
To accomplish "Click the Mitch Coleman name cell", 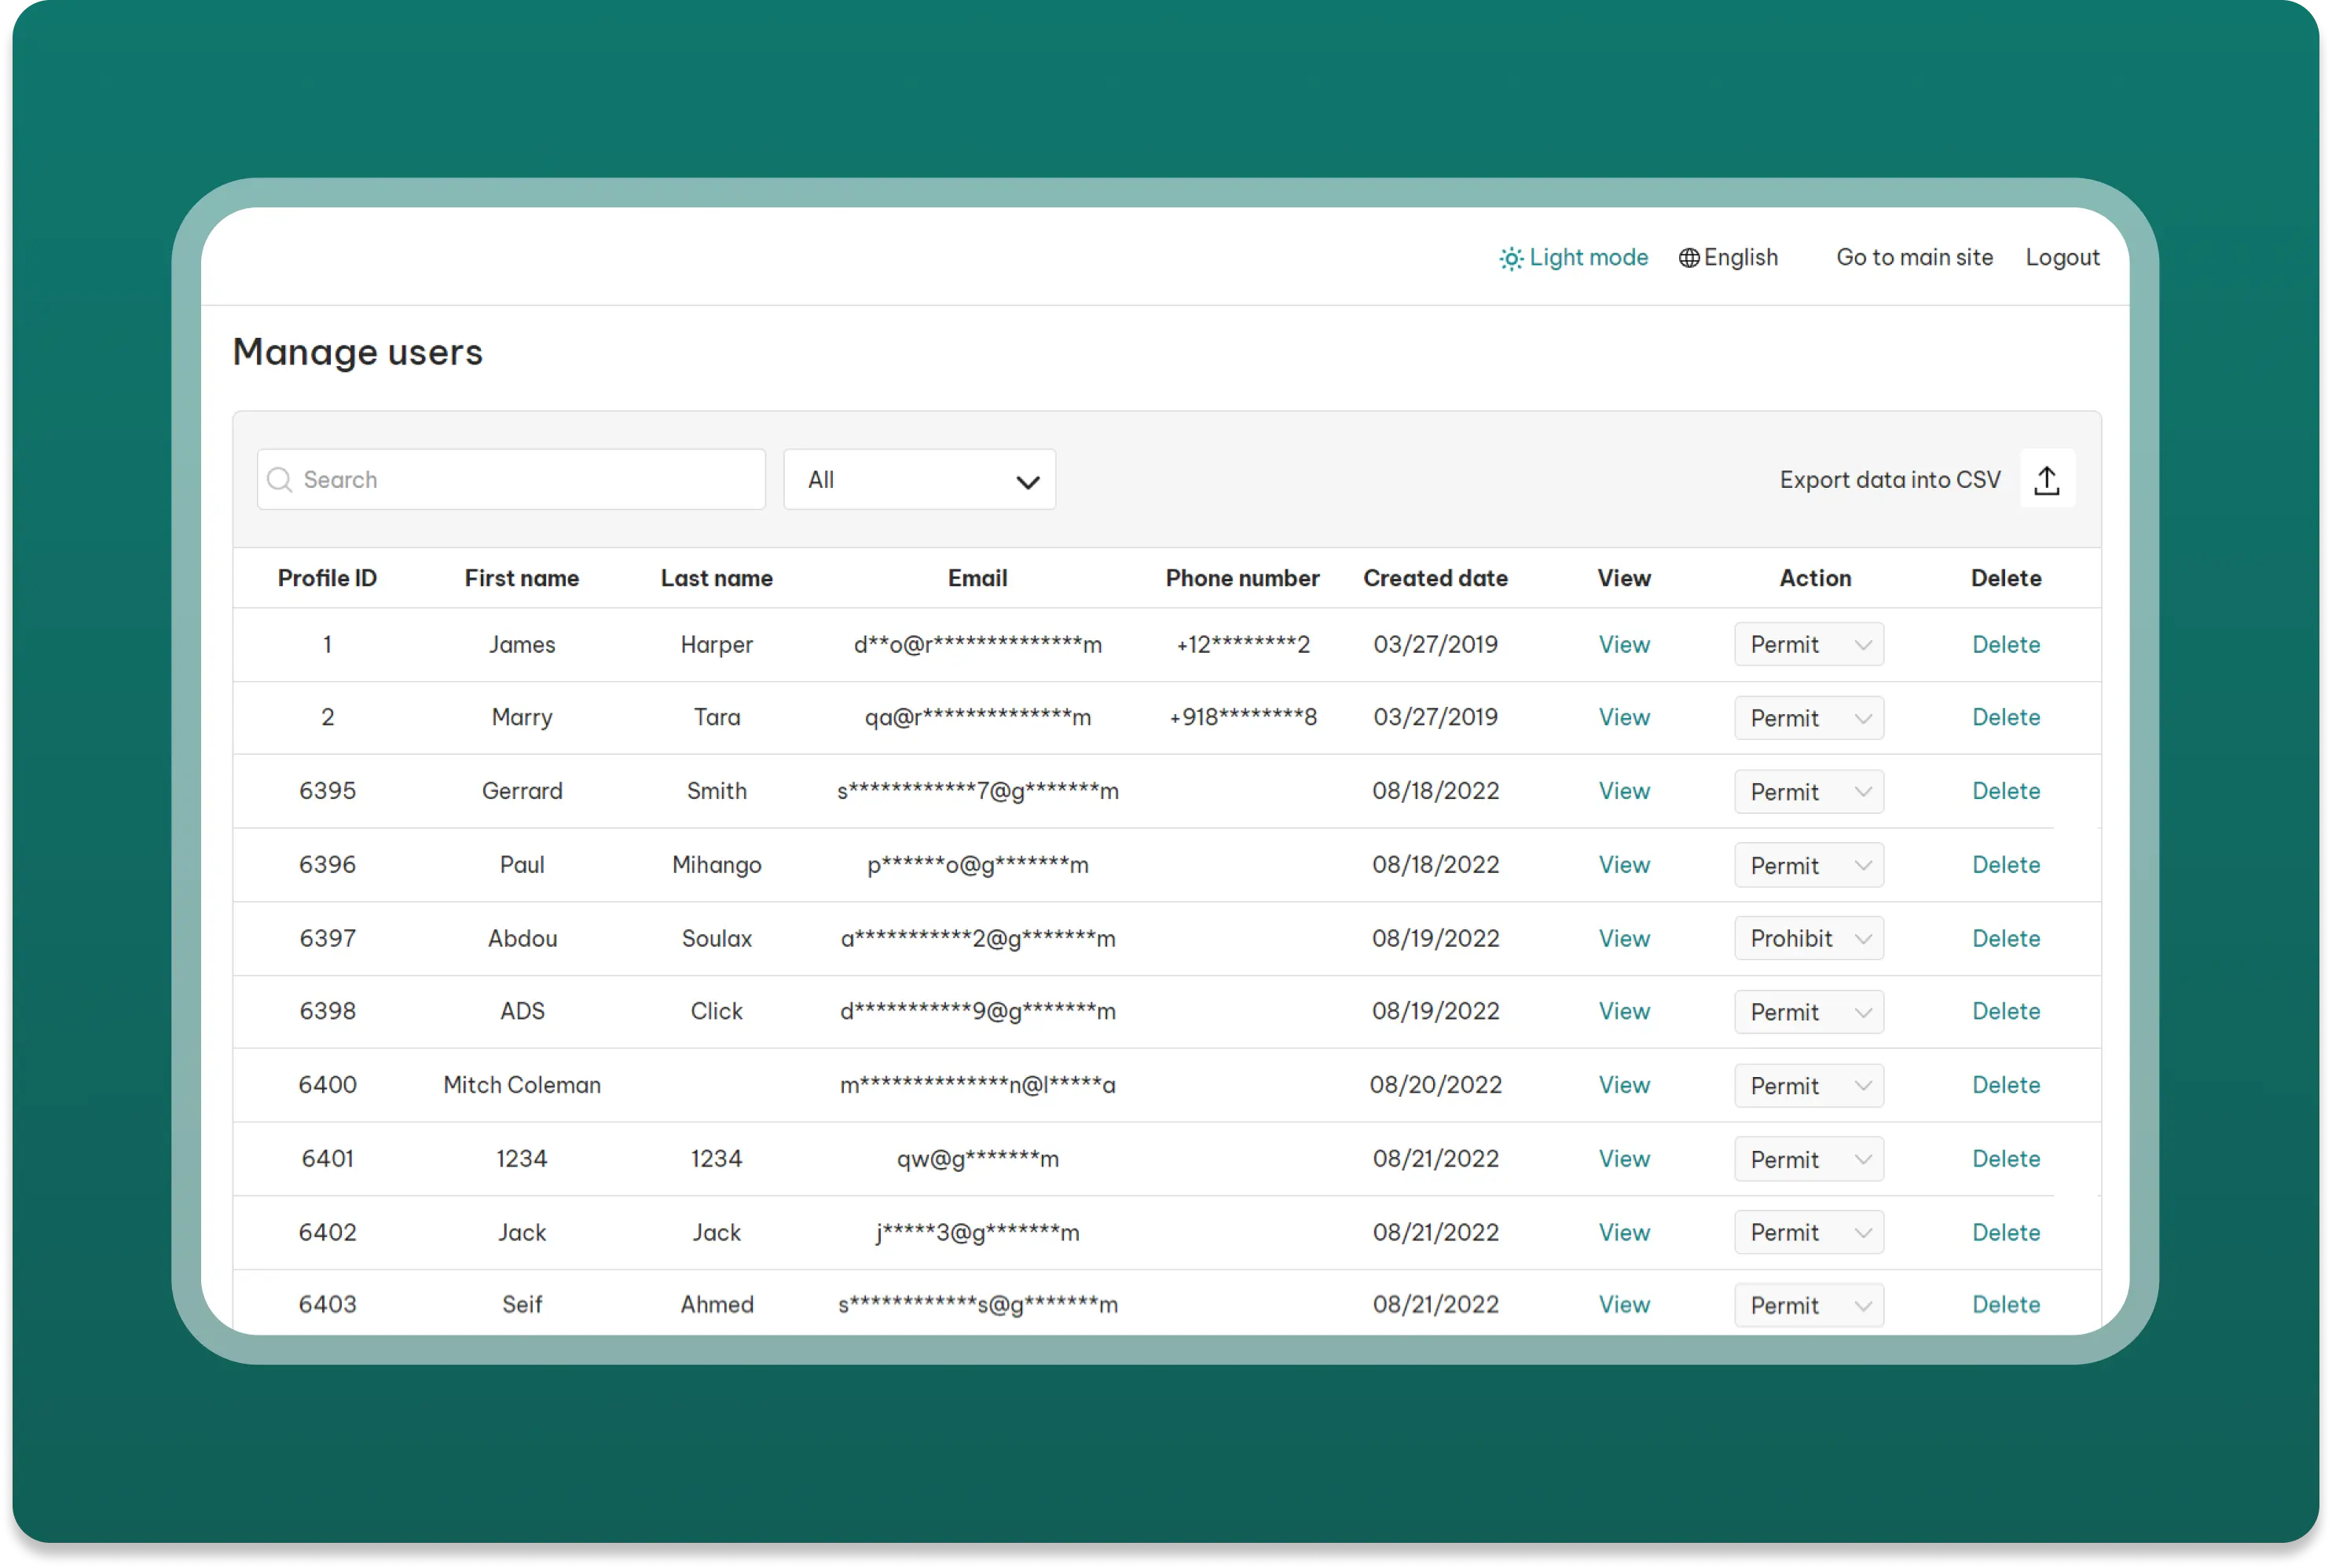I will [x=521, y=1085].
